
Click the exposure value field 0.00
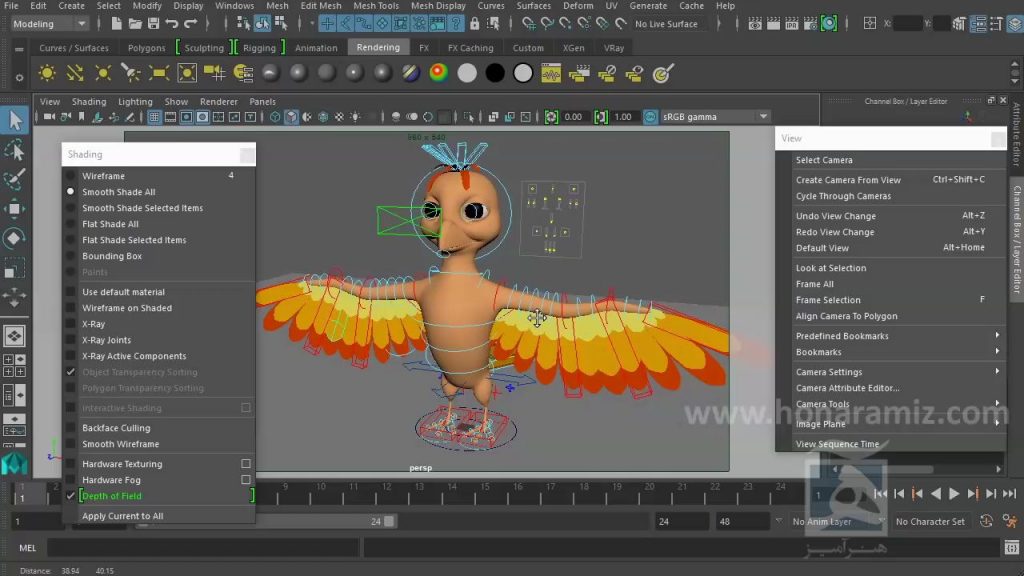pos(575,117)
